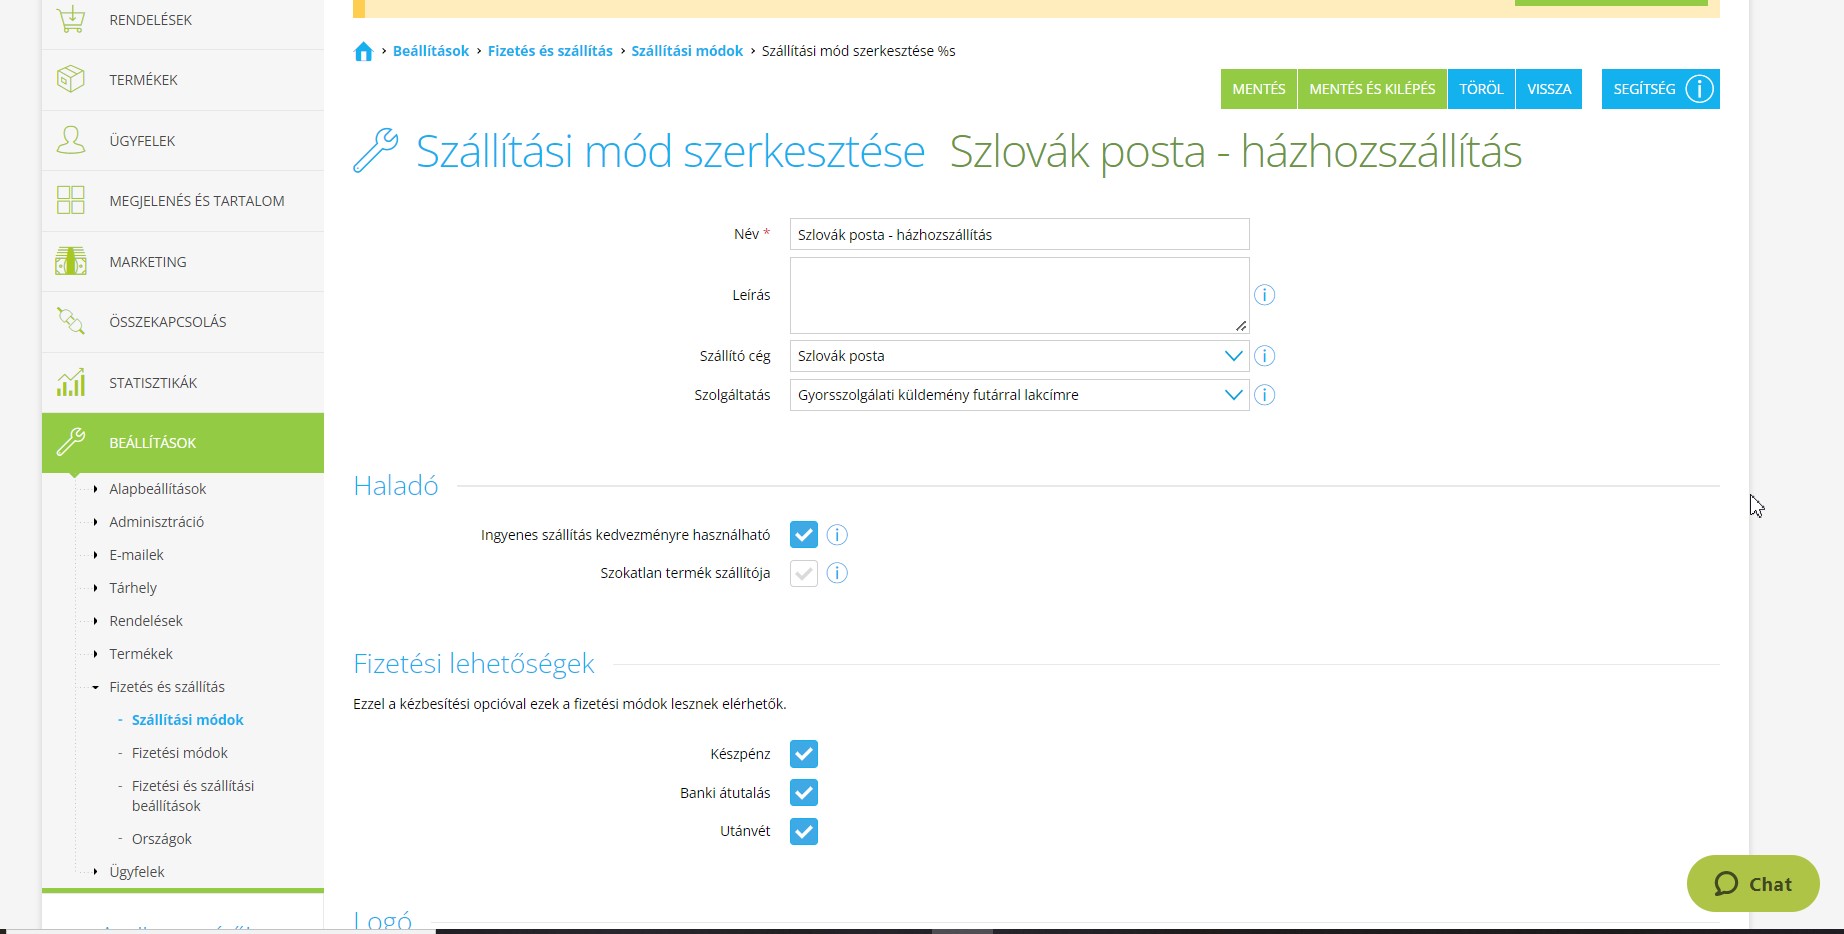The image size is (1844, 934).
Task: Click info icon beside Szokatlan termék szállítója
Action: [x=837, y=573]
